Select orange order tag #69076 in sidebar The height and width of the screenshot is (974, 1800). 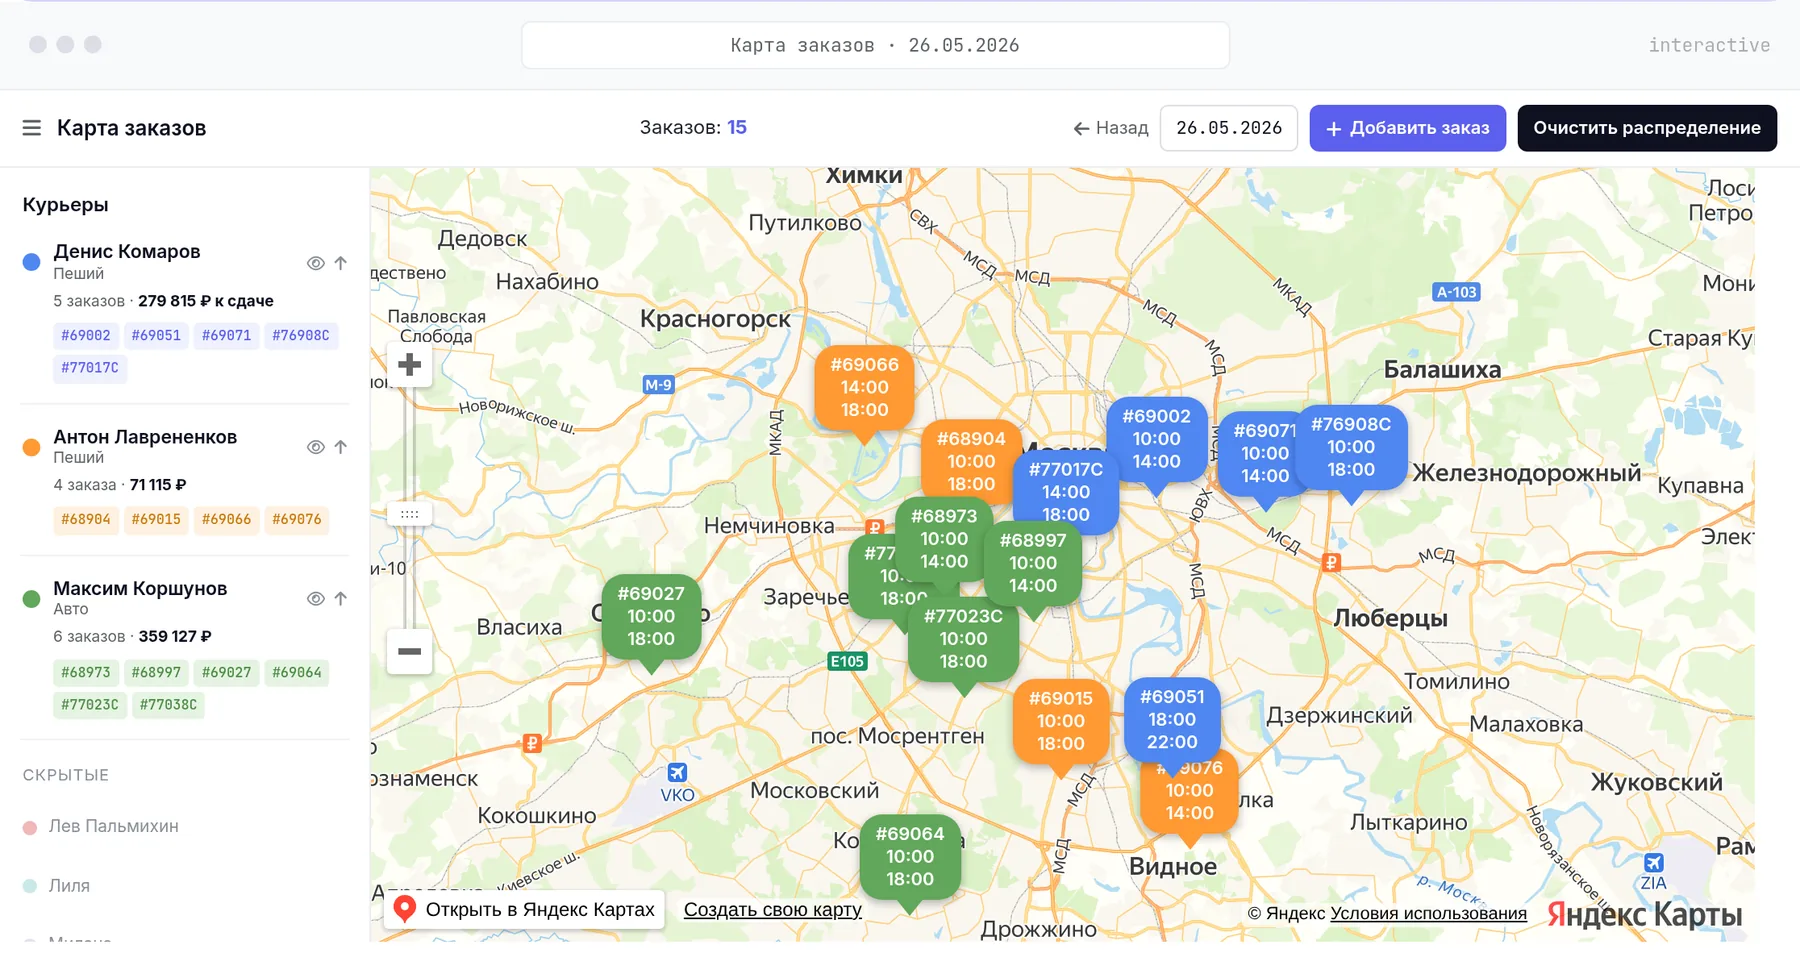tap(297, 520)
